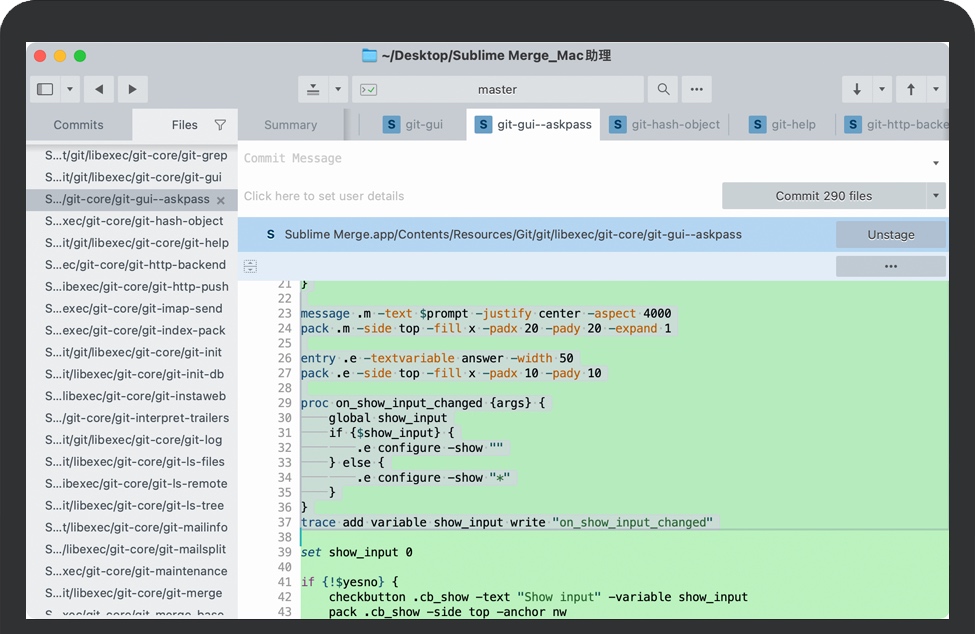Viewport: 975px width, 634px height.
Task: Click the push up-arrow icon
Action: pyautogui.click(x=910, y=89)
